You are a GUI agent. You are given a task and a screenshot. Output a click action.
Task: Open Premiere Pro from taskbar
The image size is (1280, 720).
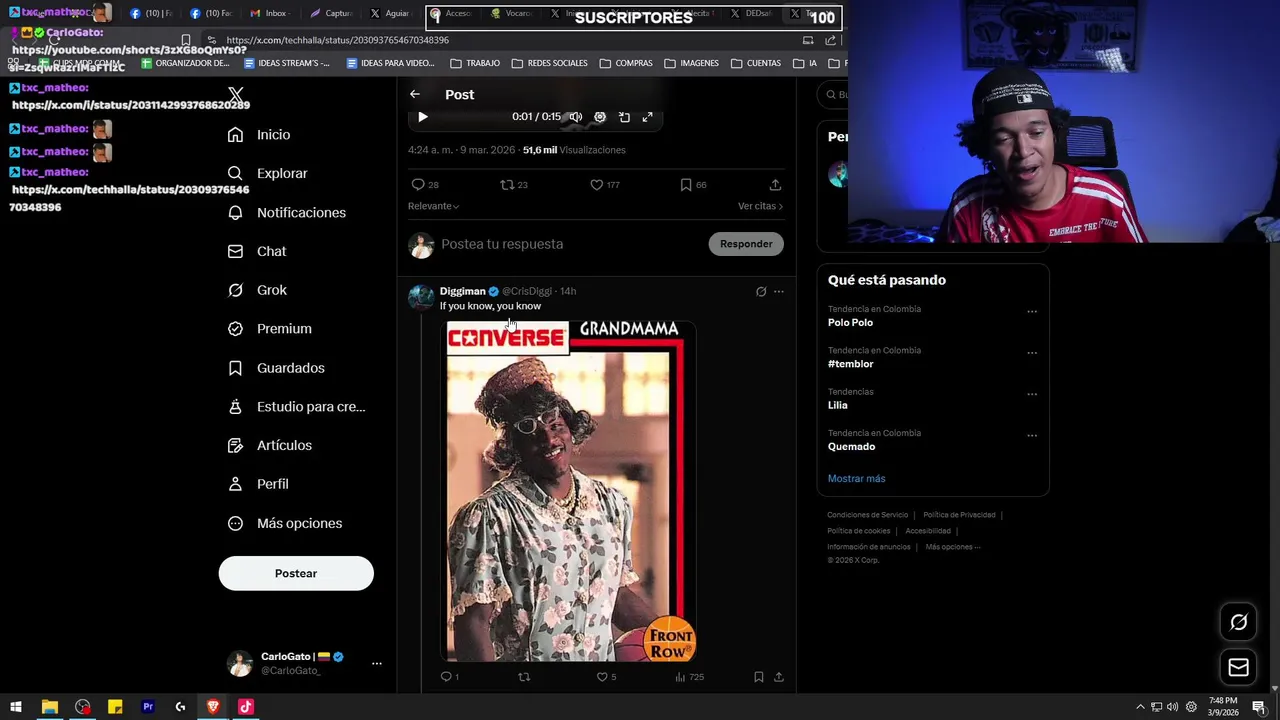[x=148, y=707]
